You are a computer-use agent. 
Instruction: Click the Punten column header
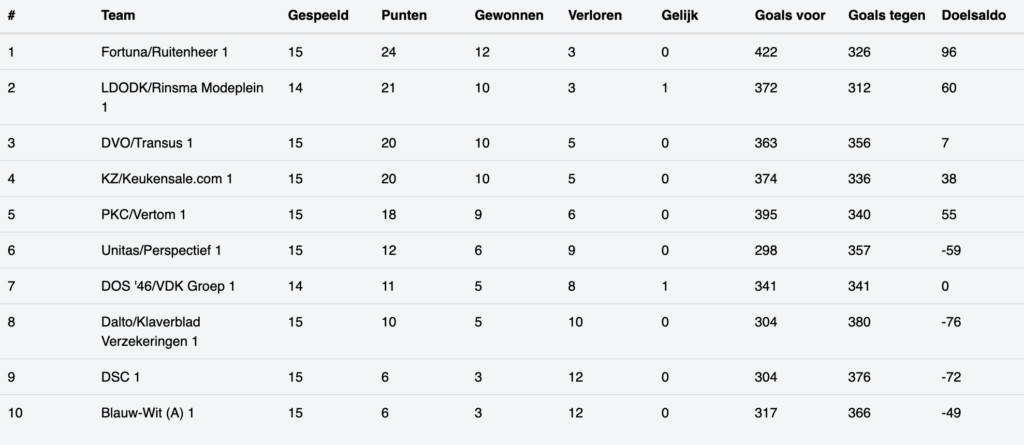[405, 16]
